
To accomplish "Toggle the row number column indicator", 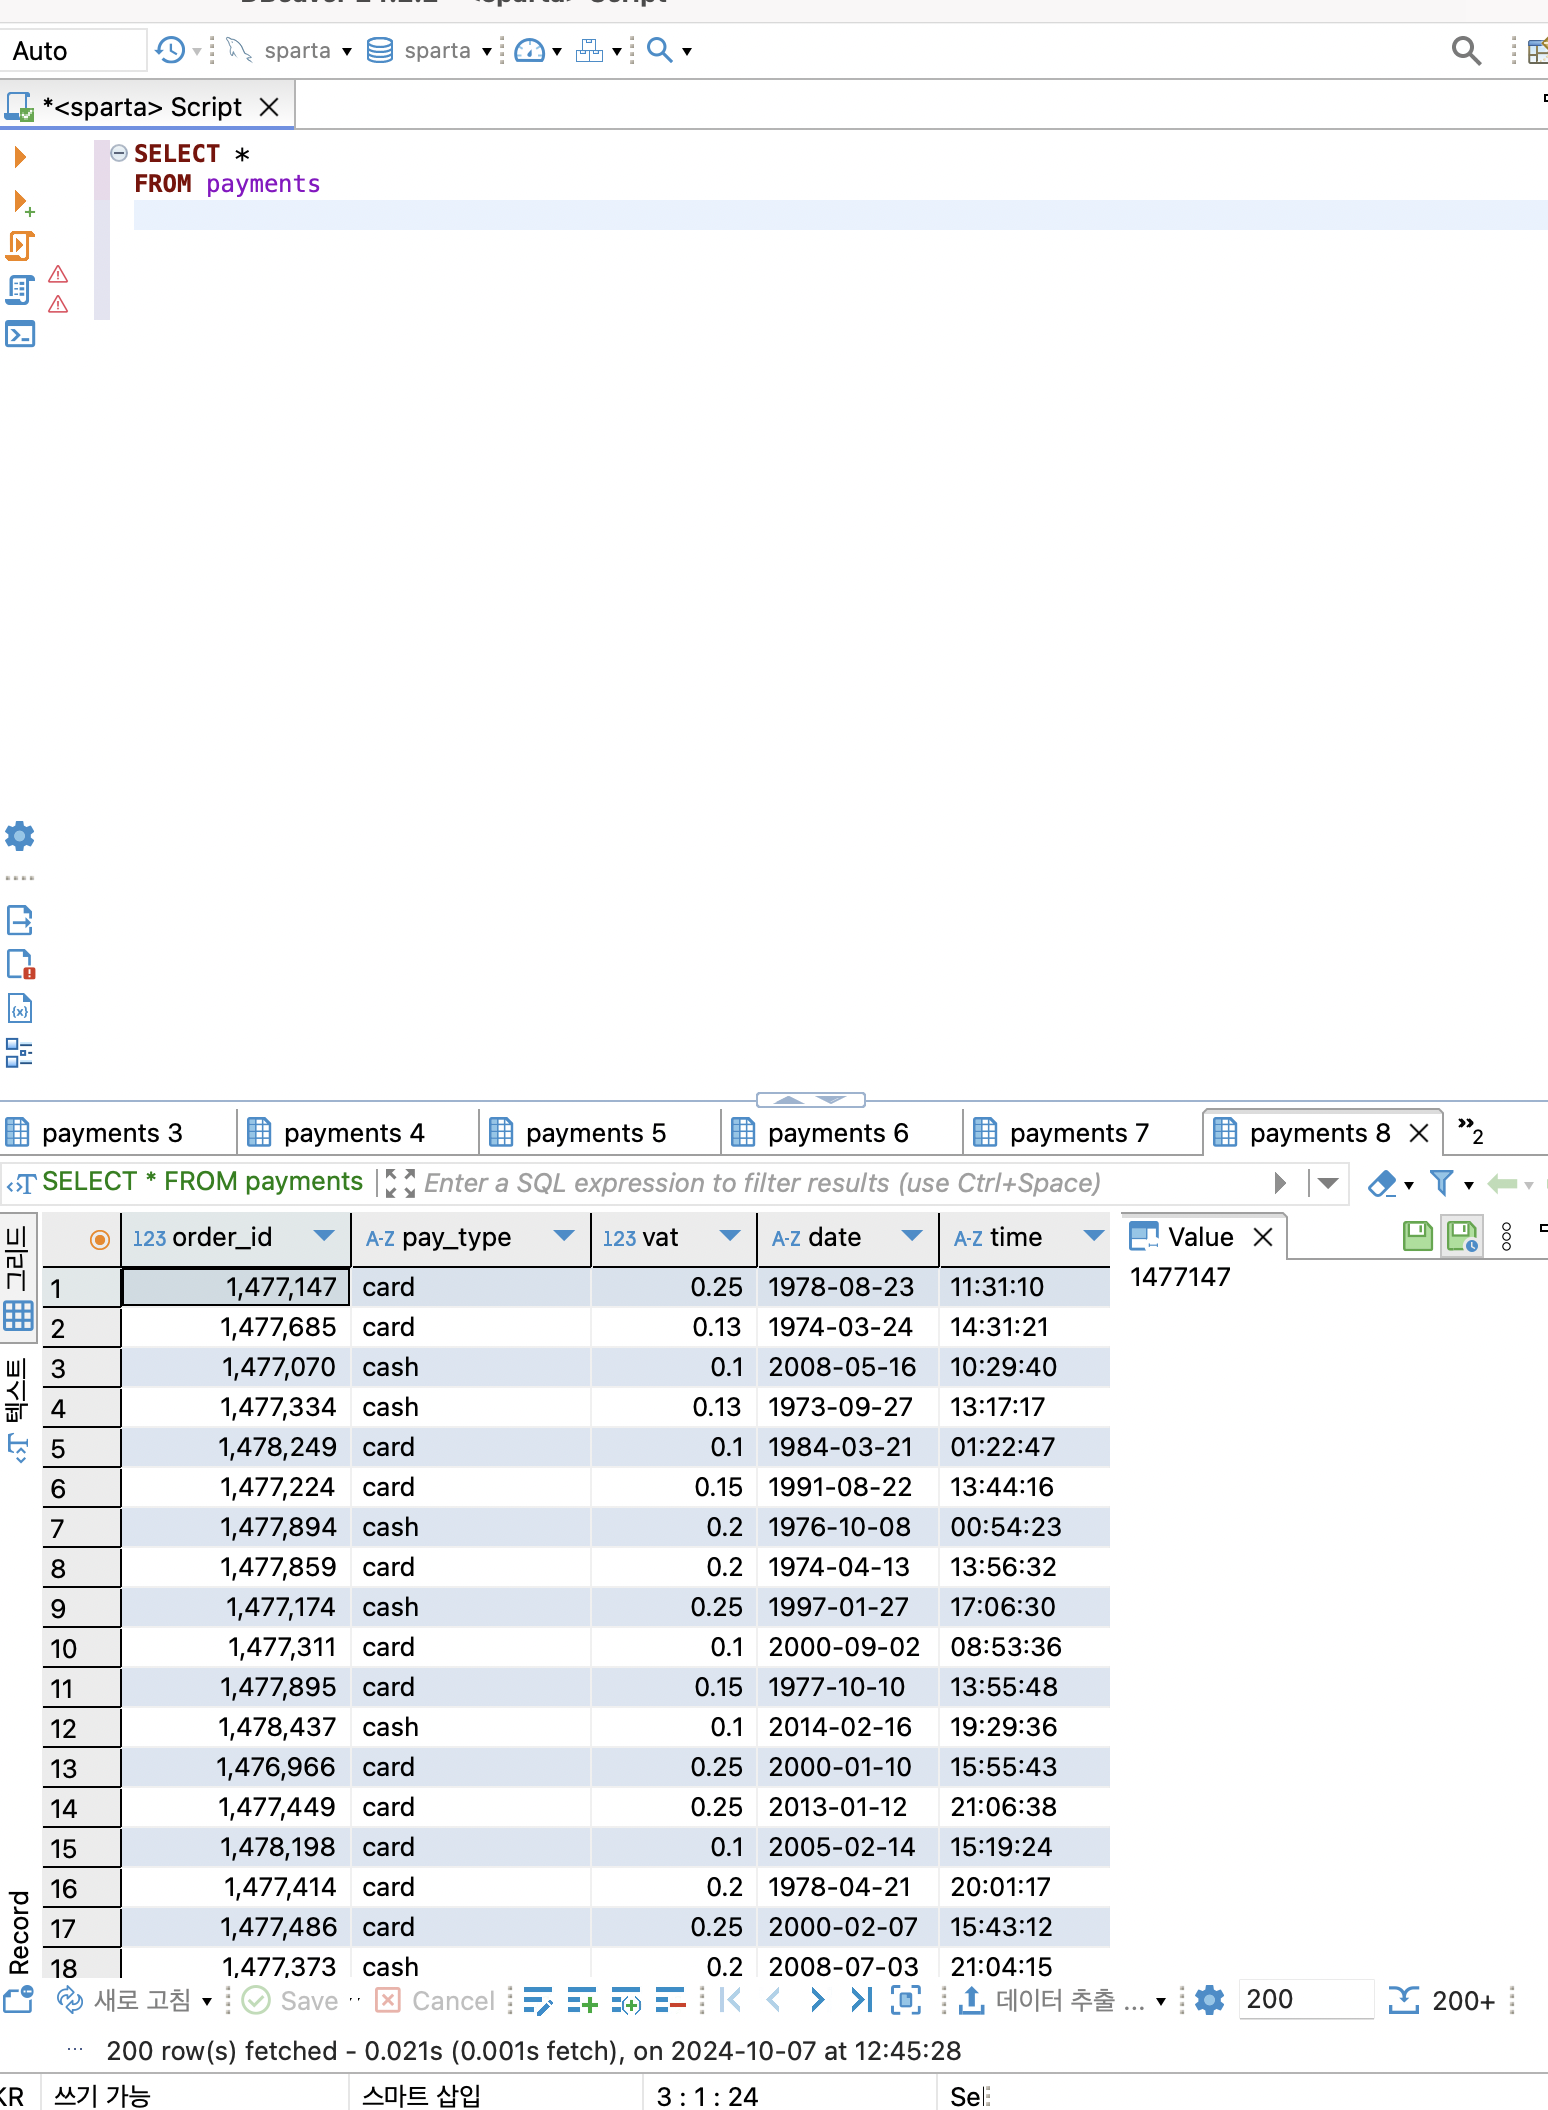I will (99, 1239).
